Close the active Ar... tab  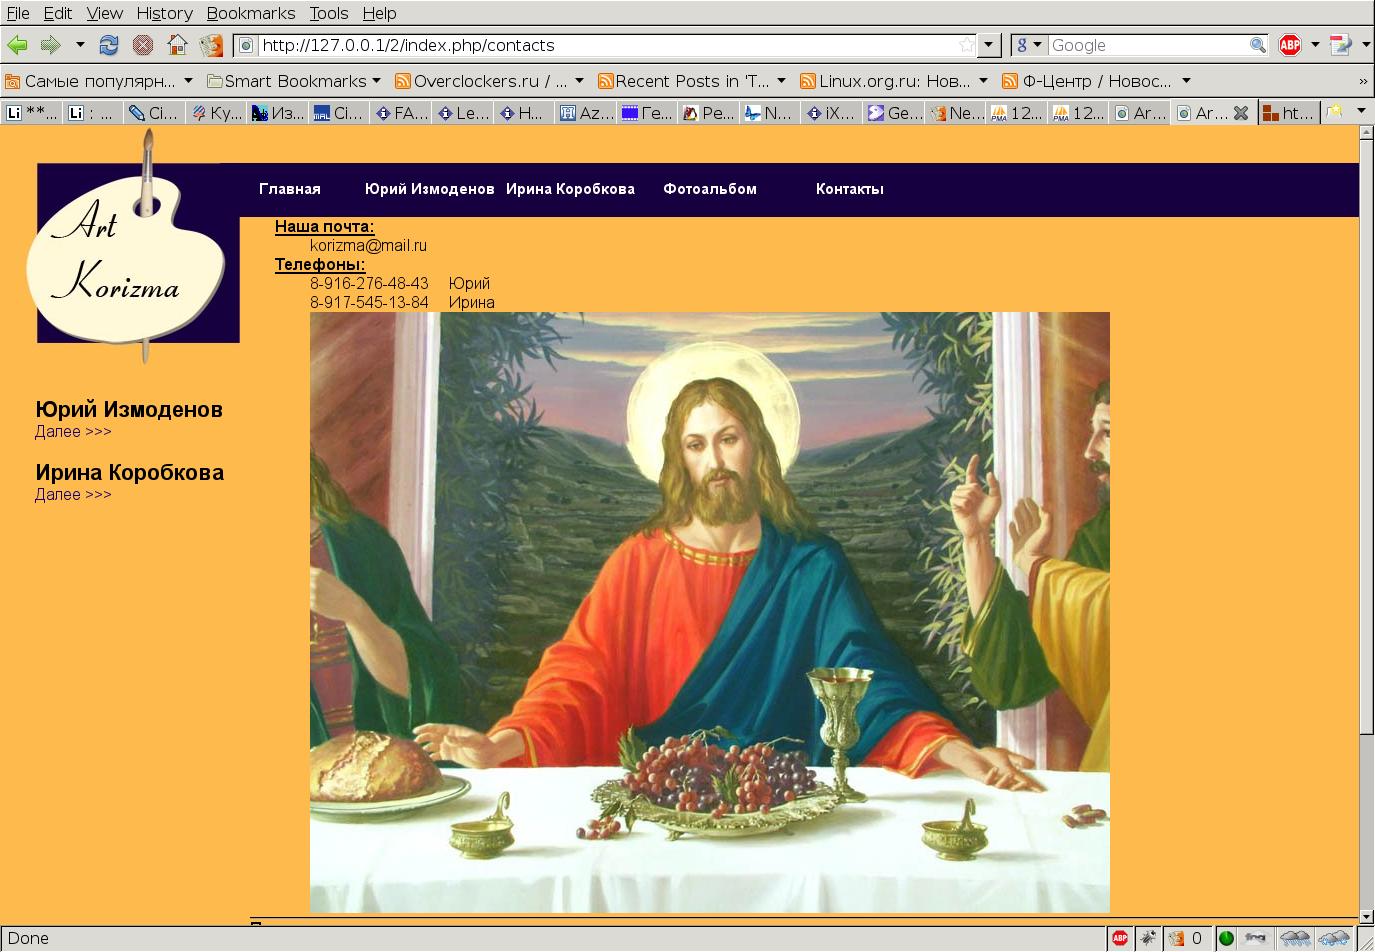[1241, 113]
